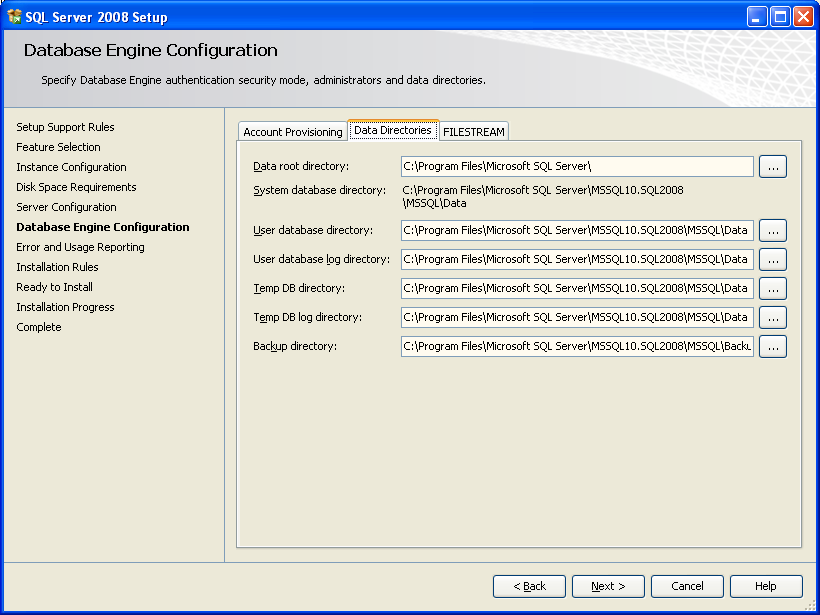Click the Complete step in sidebar
This screenshot has width=820, height=615.
click(x=39, y=327)
